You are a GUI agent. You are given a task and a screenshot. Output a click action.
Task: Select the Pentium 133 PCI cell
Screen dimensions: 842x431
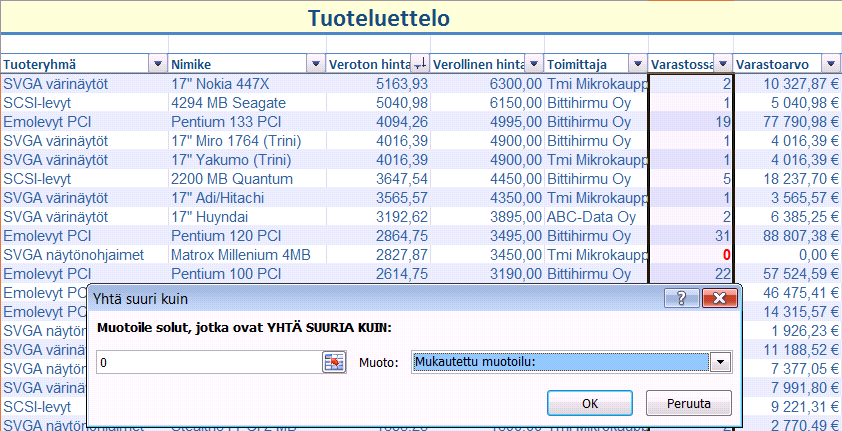[x=247, y=122]
